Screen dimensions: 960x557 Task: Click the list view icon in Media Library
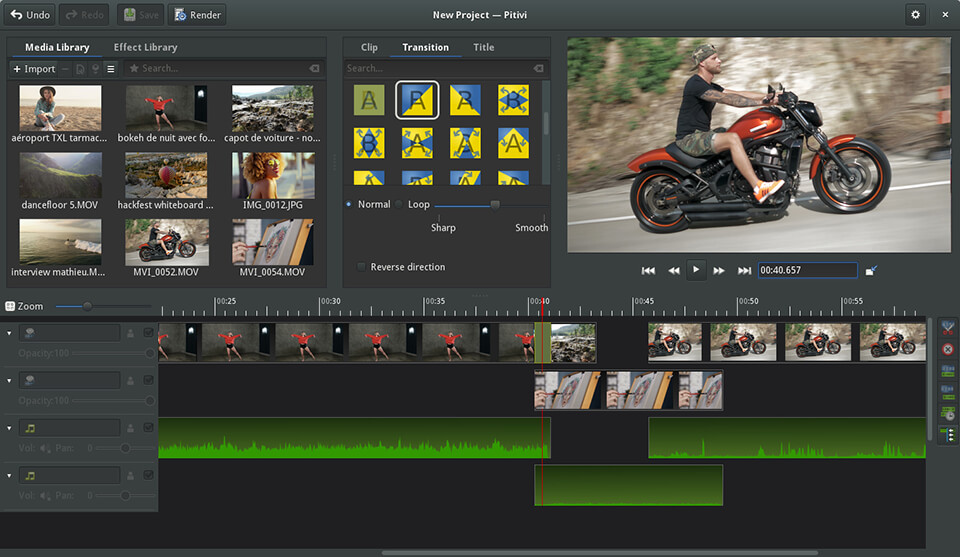(x=111, y=69)
